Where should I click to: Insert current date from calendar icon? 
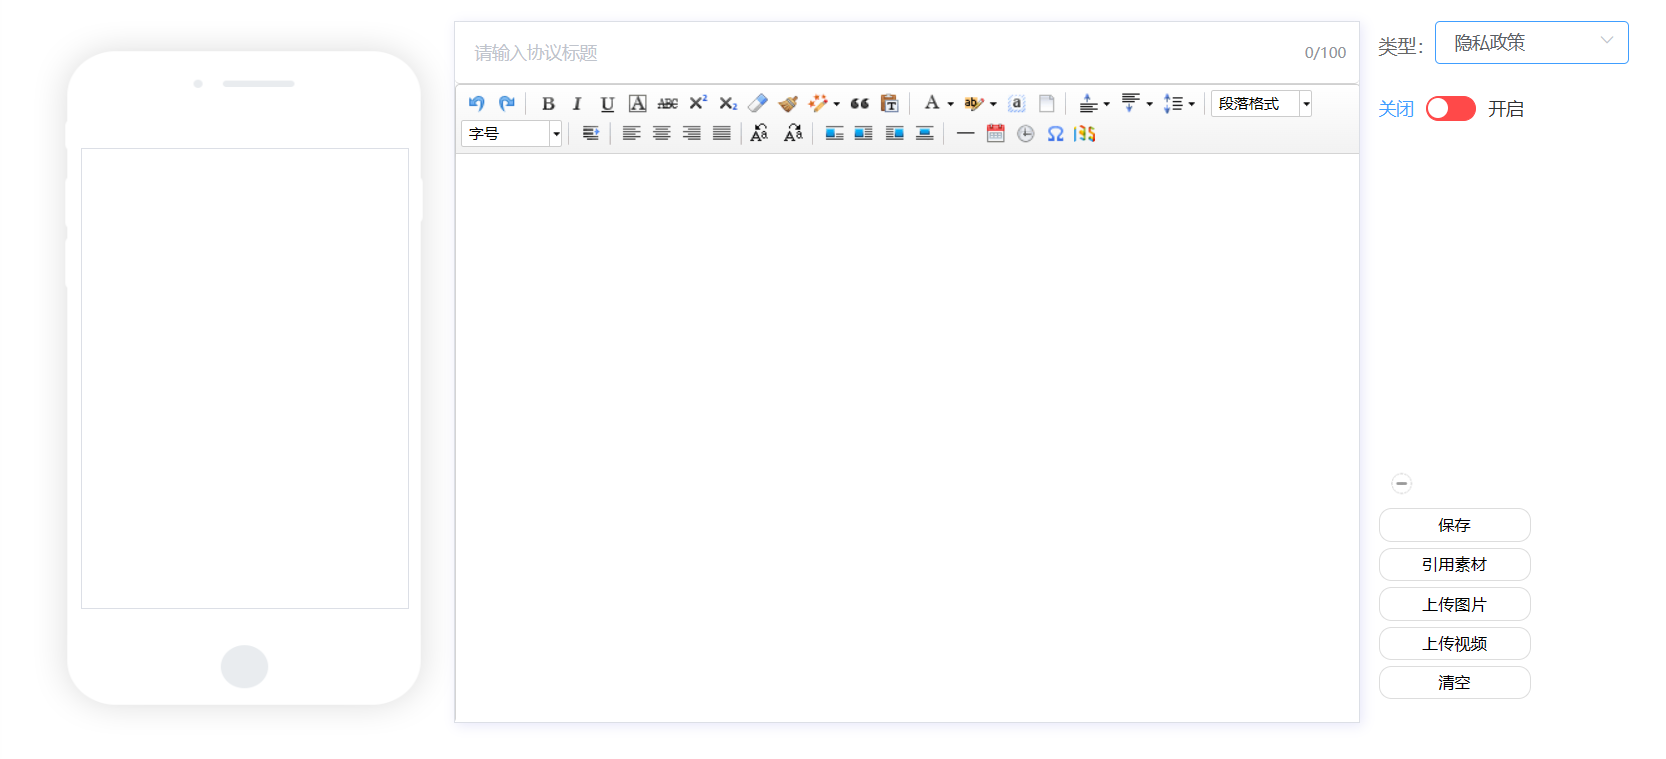[x=996, y=133]
